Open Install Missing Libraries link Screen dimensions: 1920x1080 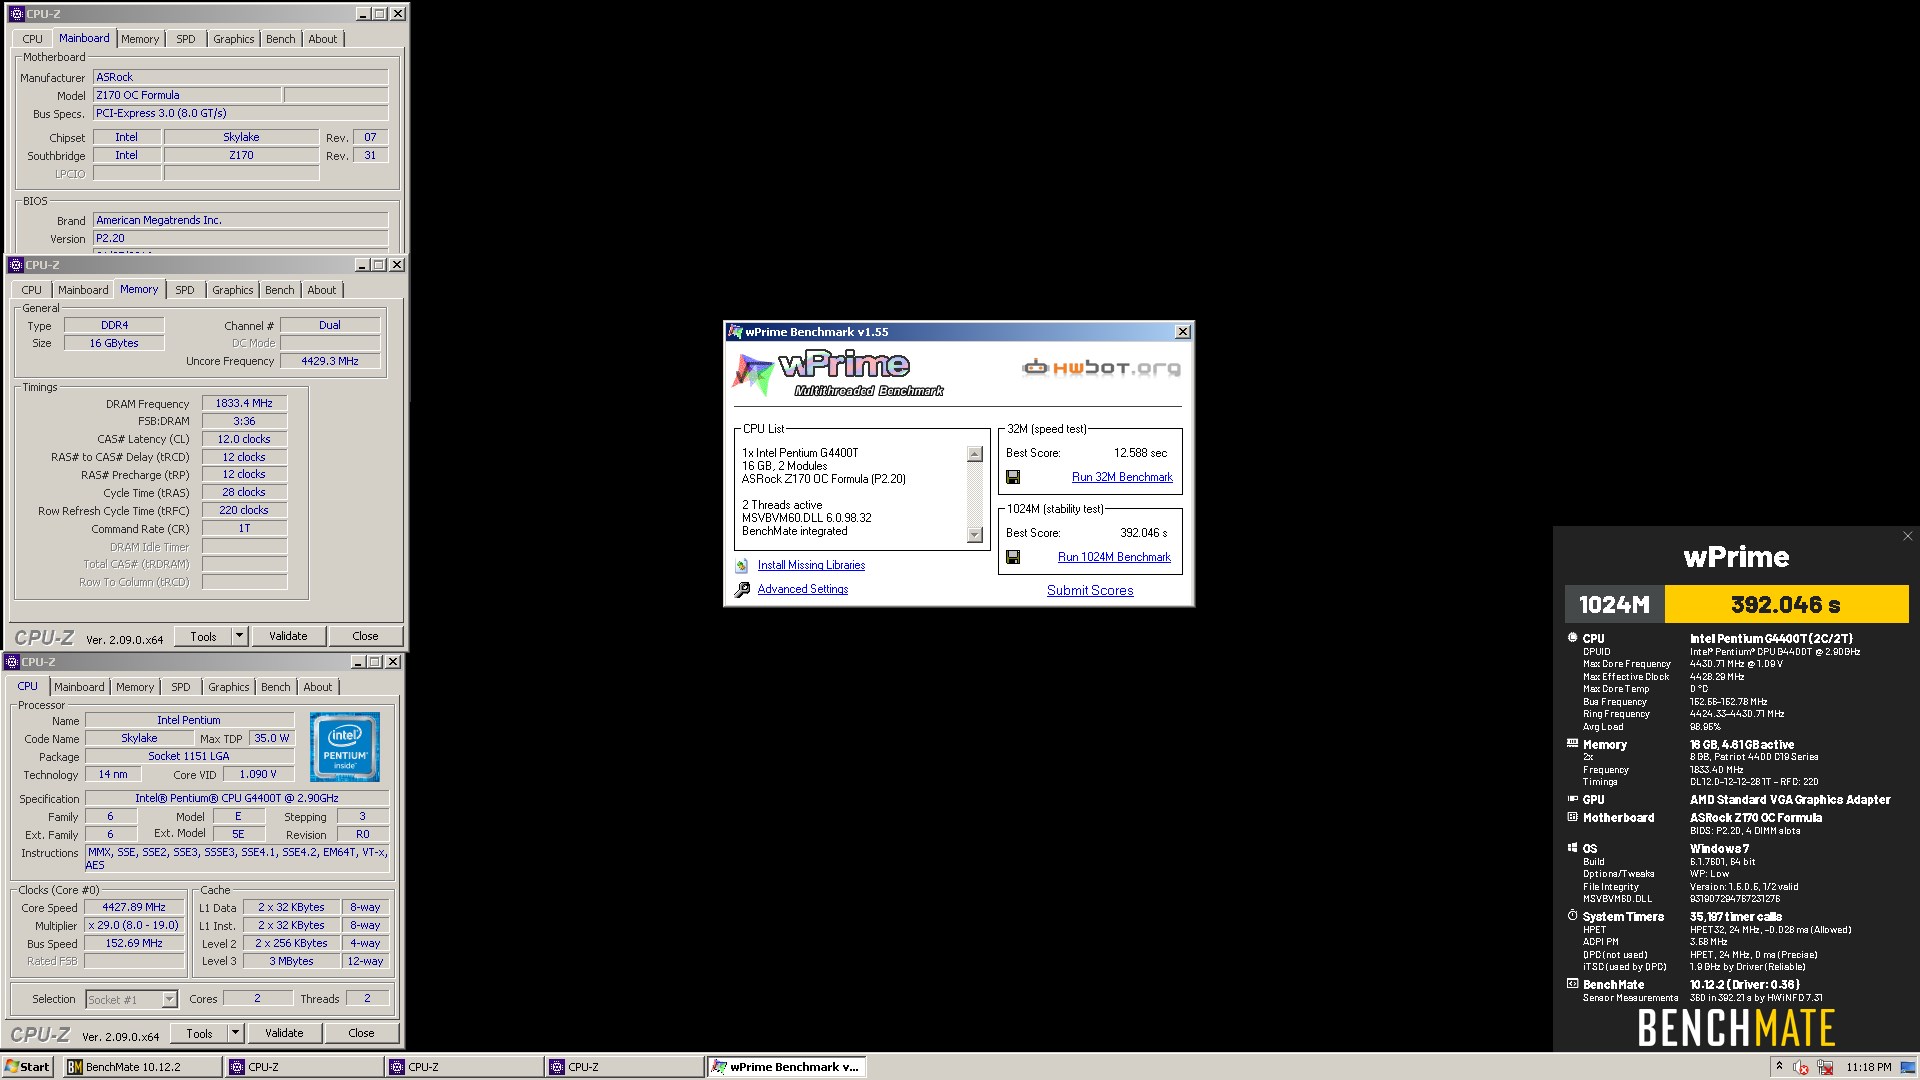(811, 566)
